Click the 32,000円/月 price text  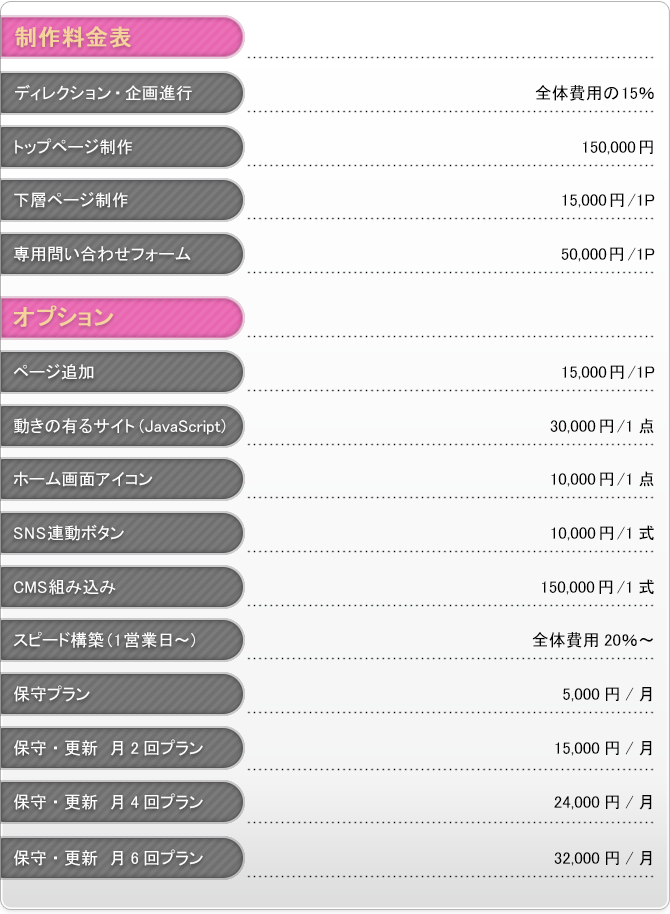coord(604,858)
